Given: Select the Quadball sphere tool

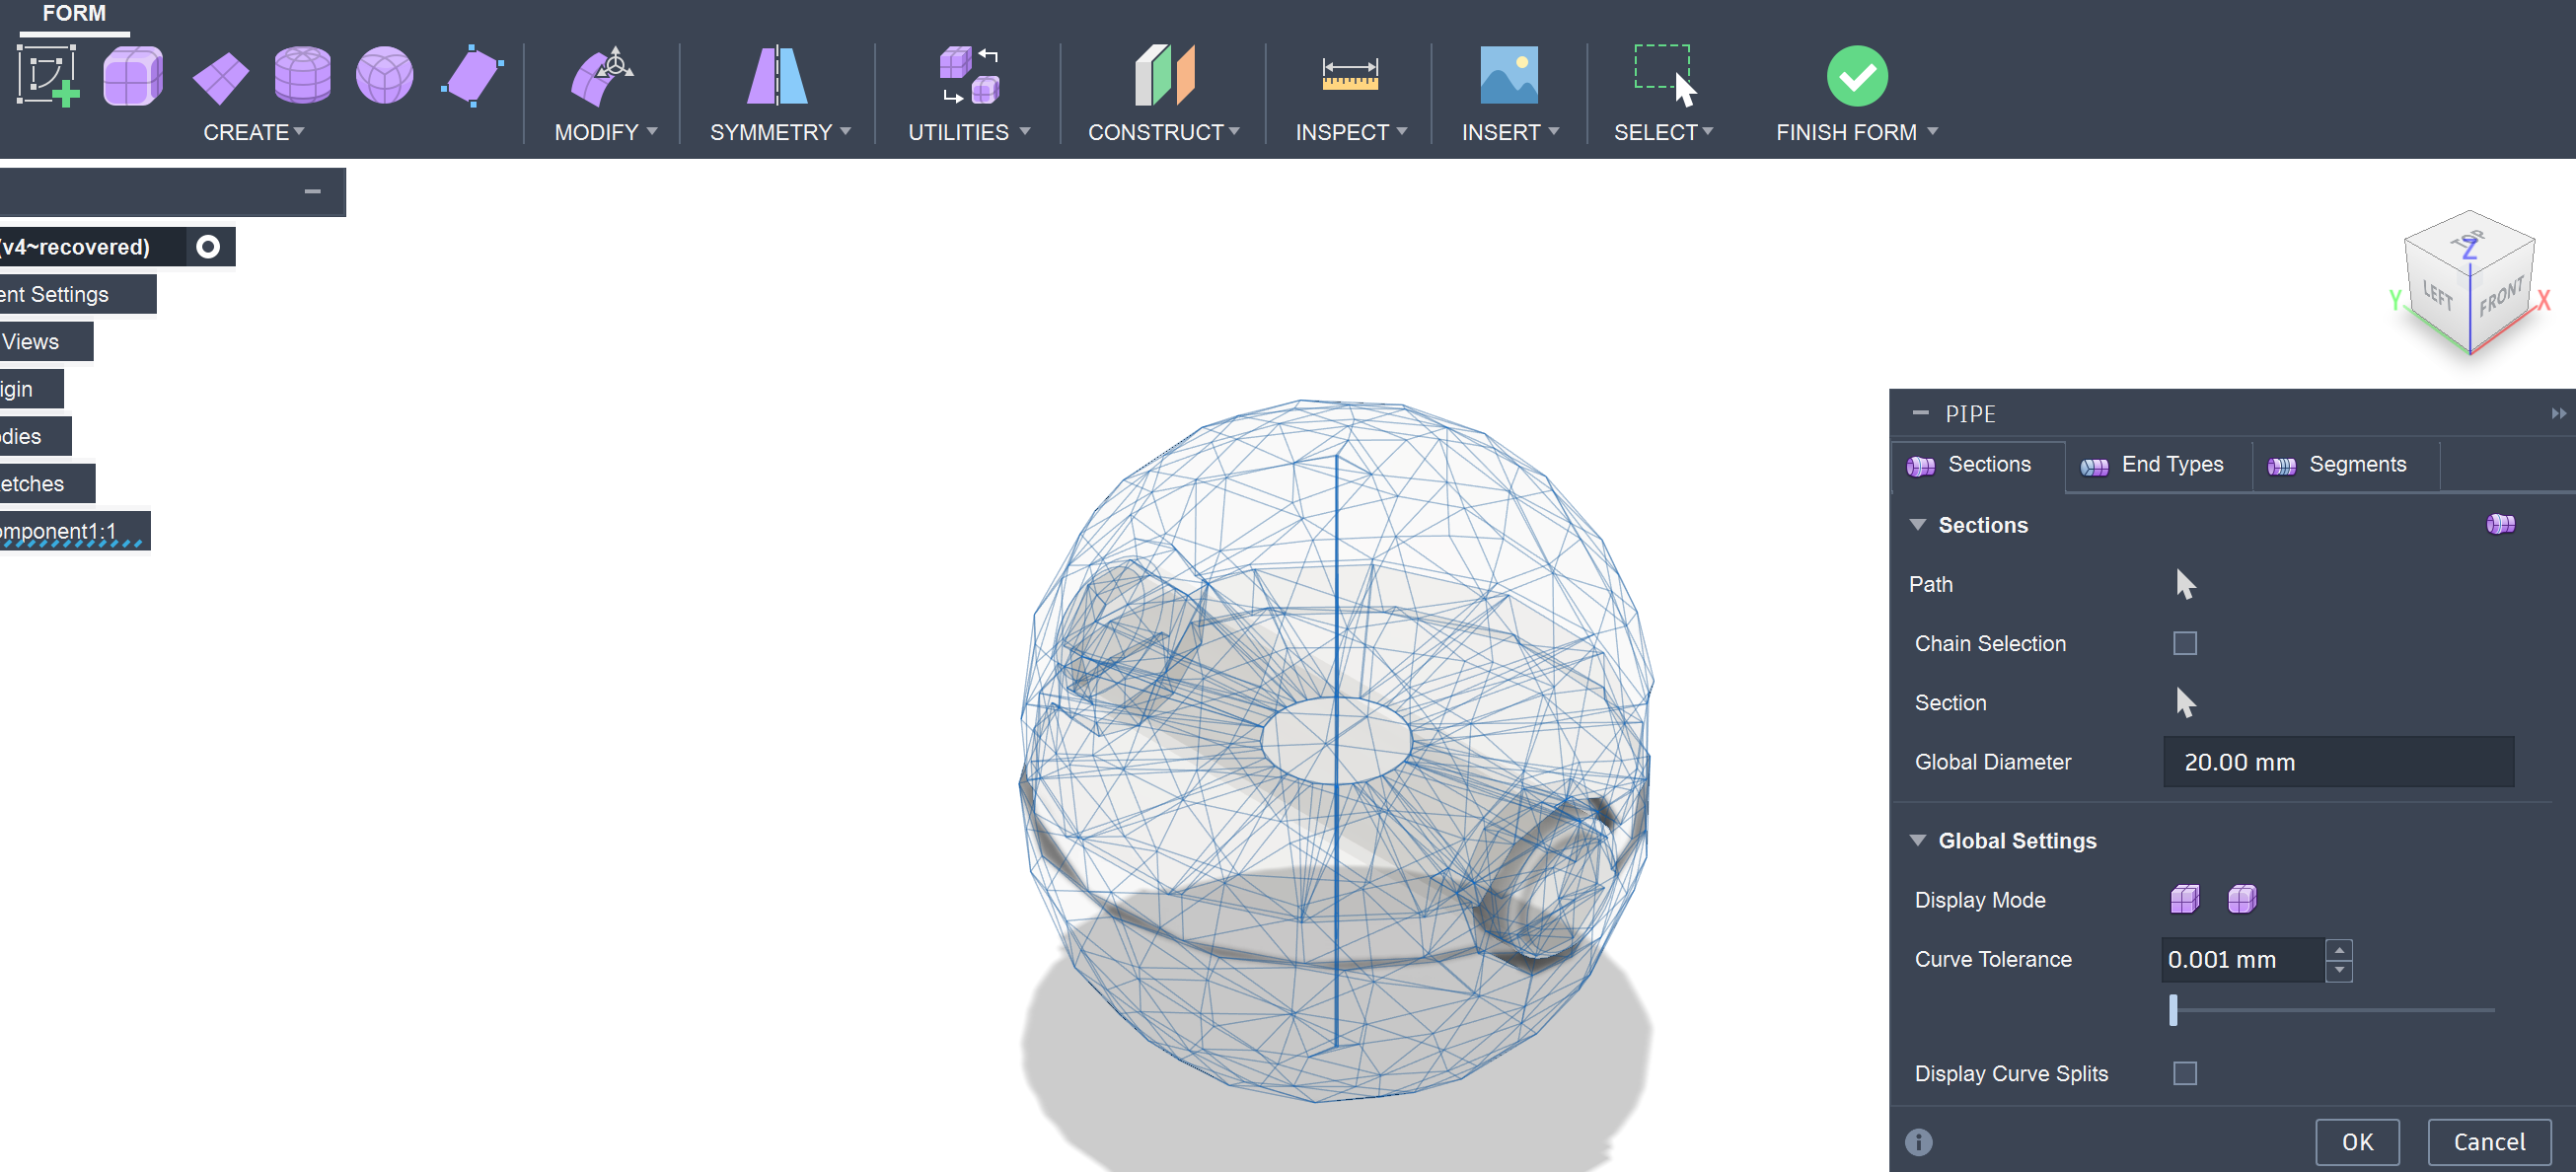Looking at the screenshot, I should tap(384, 76).
